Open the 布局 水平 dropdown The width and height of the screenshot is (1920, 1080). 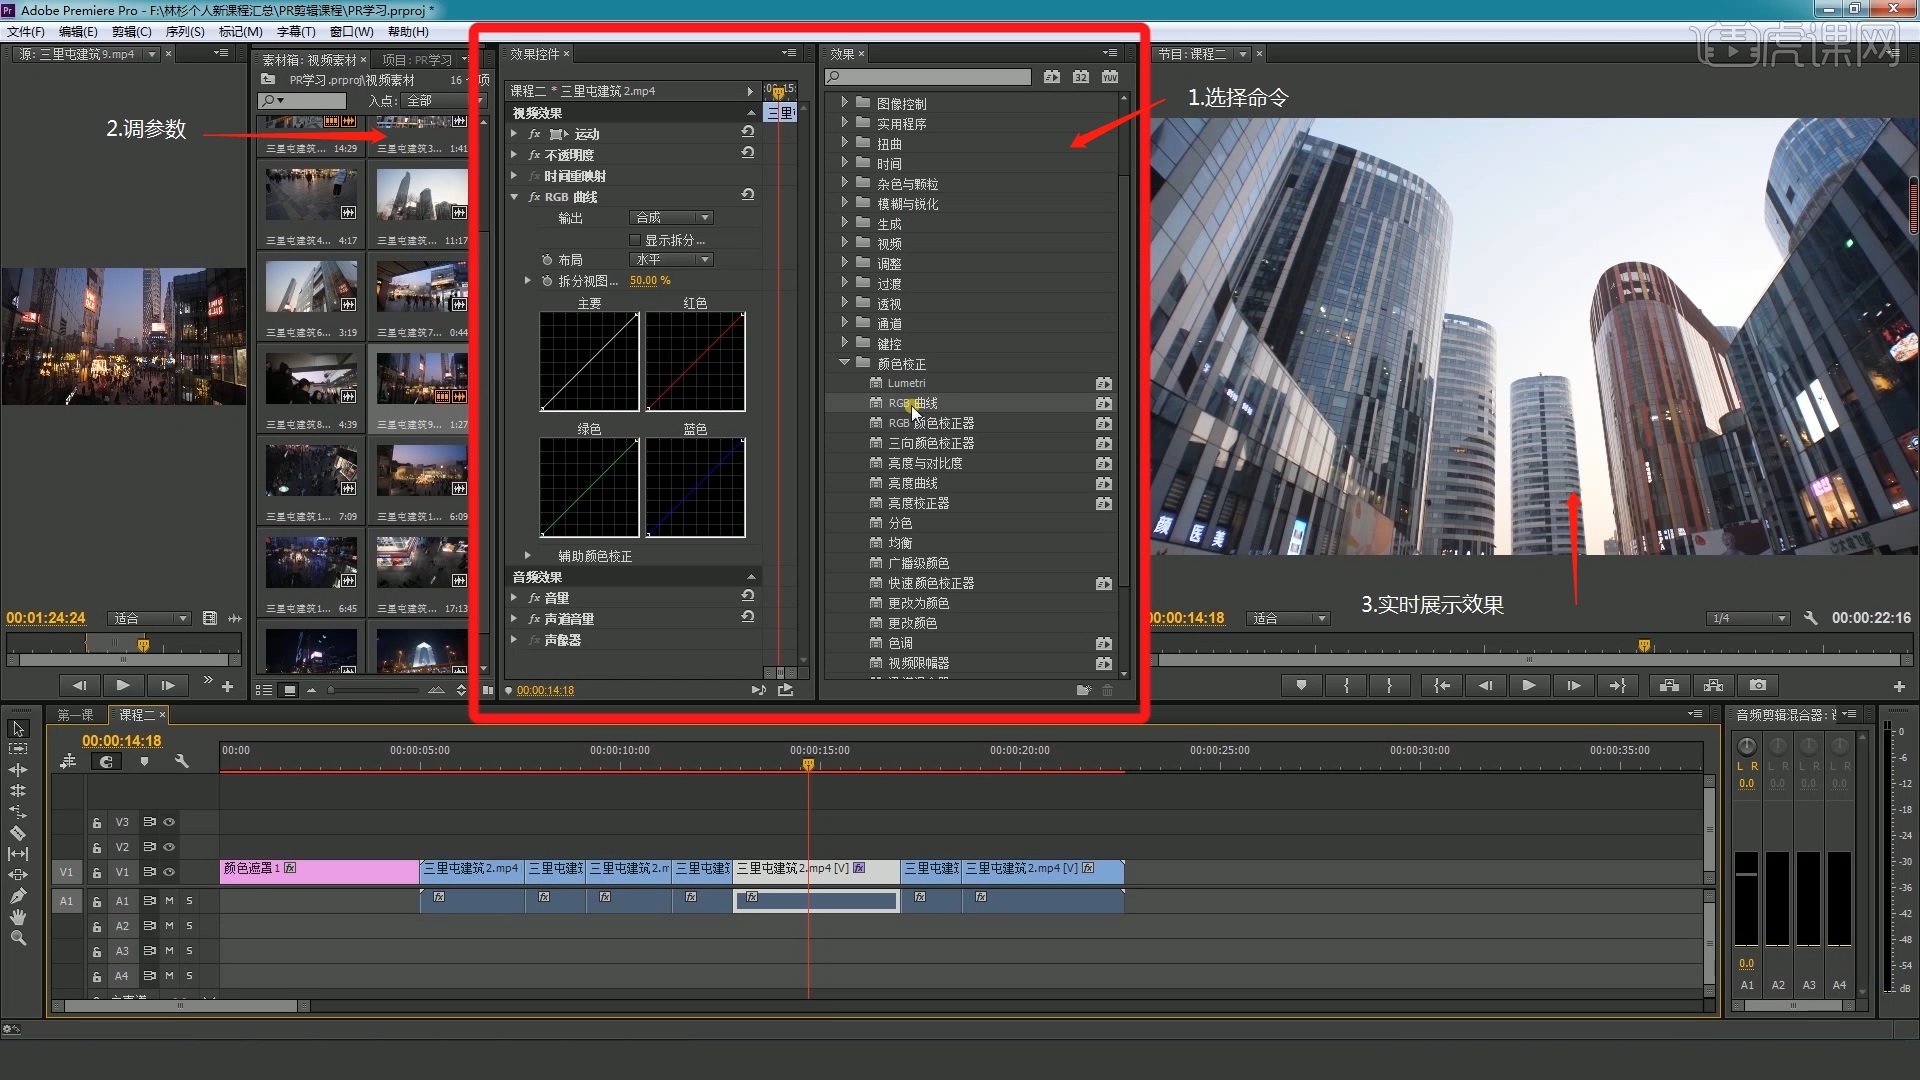[671, 259]
